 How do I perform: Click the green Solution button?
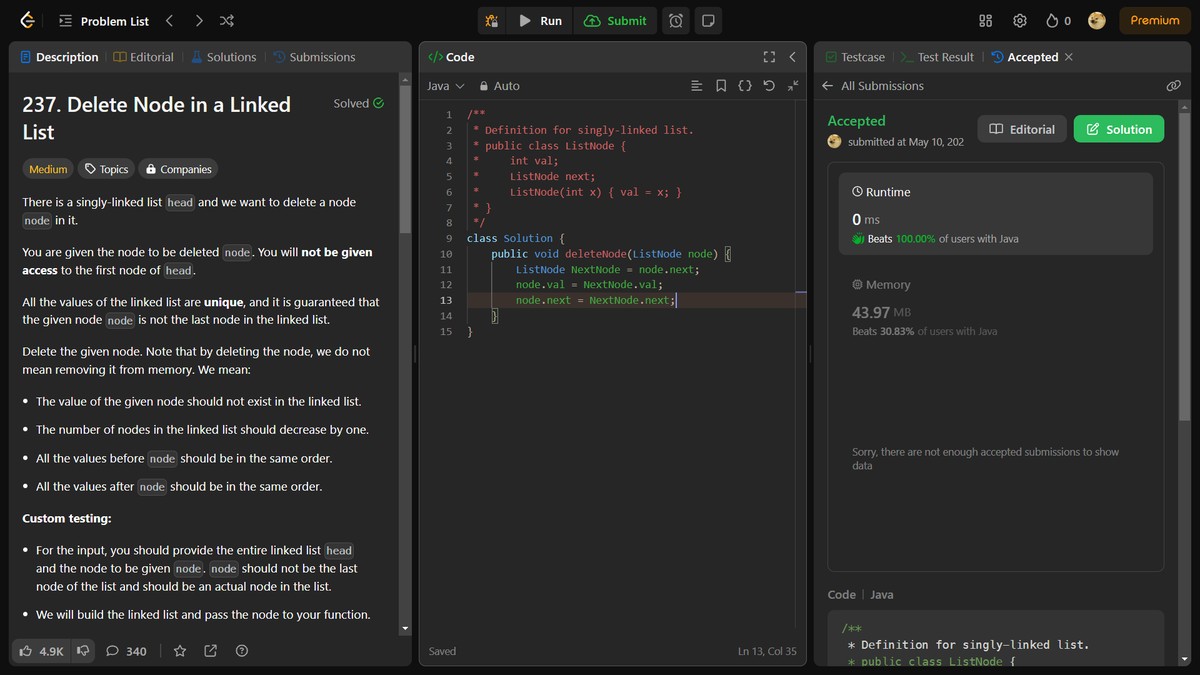[x=1119, y=129]
